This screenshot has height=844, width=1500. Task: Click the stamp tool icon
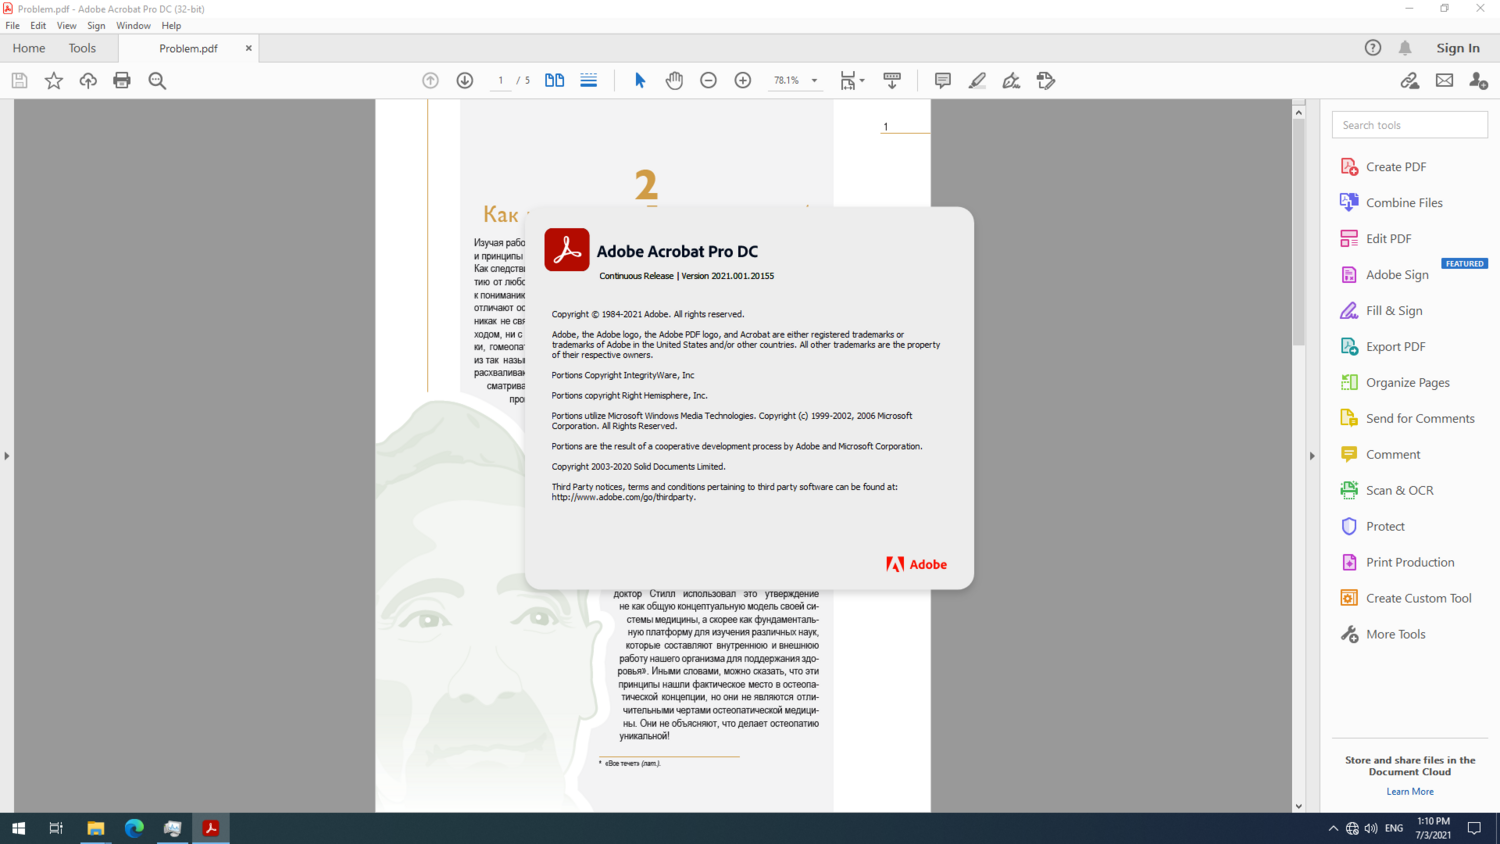point(1046,80)
